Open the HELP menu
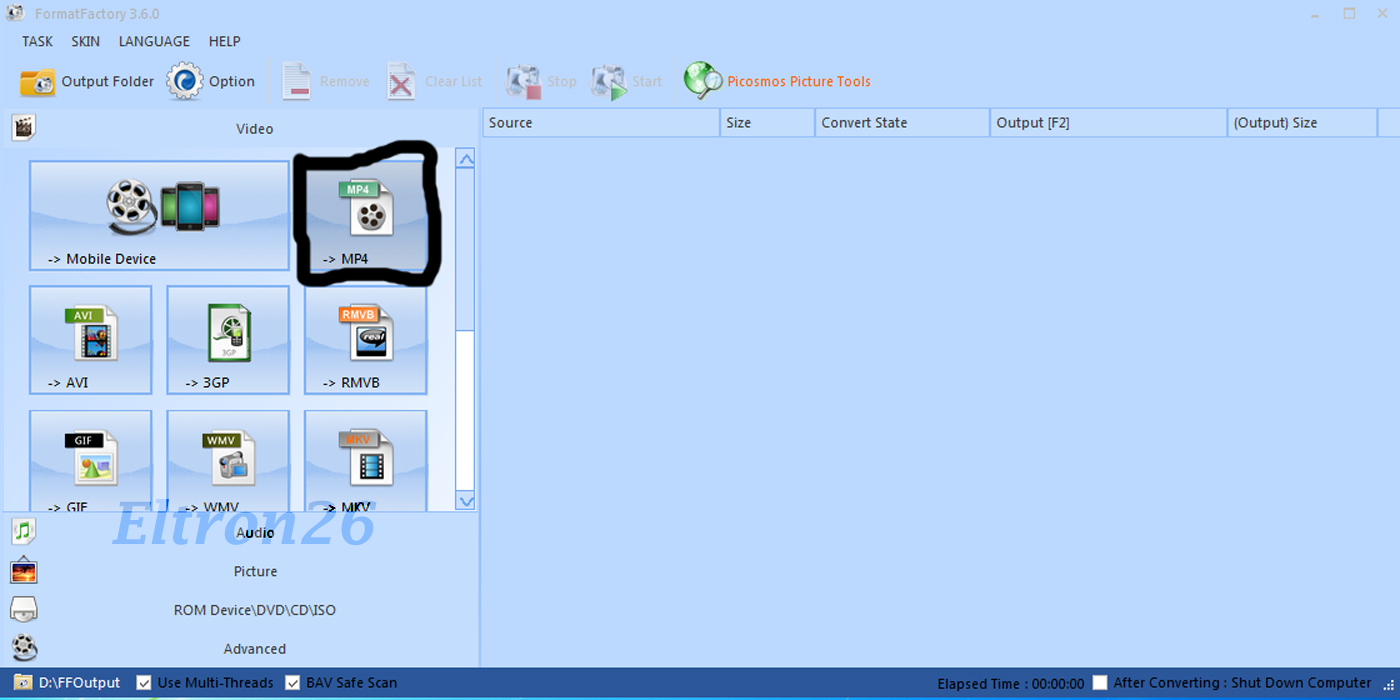 225,41
